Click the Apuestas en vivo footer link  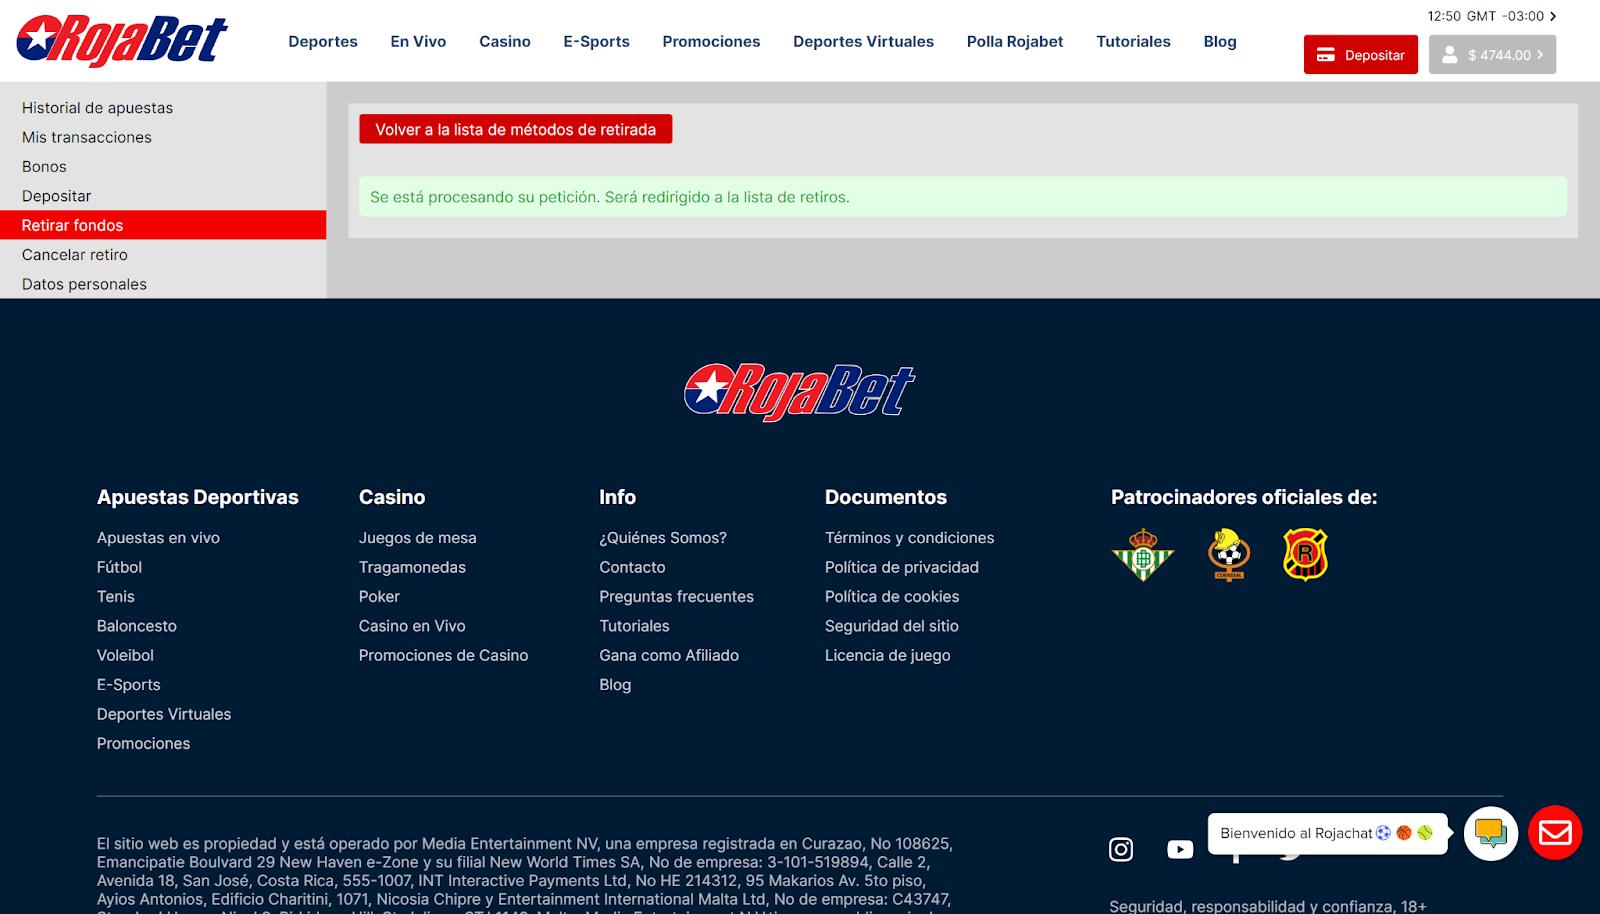[158, 538]
